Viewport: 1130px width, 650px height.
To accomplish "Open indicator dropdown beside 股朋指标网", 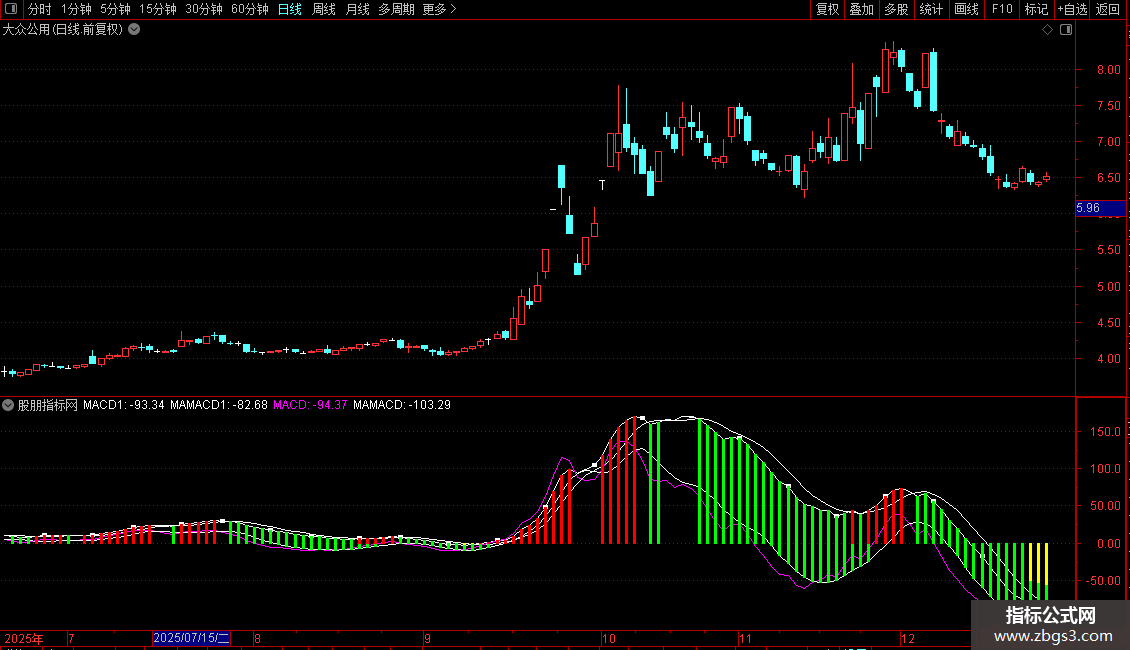I will pos(8,405).
